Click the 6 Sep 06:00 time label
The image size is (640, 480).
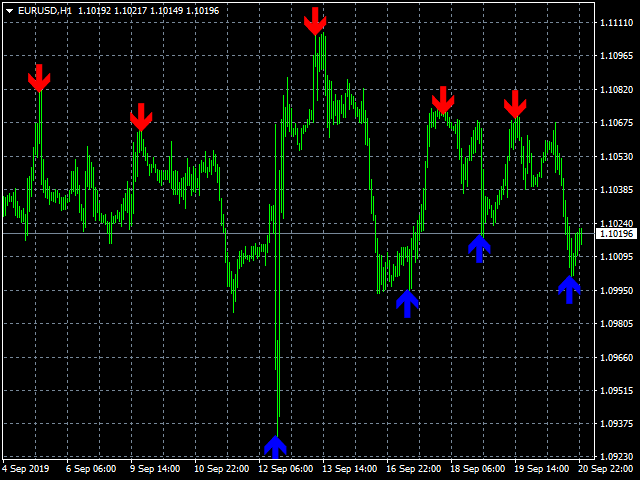pyautogui.click(x=91, y=469)
